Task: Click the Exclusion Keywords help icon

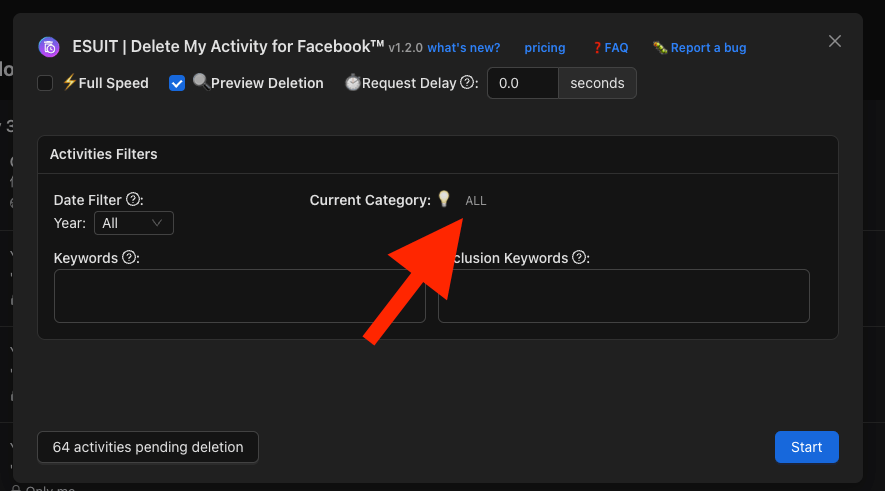Action: pyautogui.click(x=579, y=258)
